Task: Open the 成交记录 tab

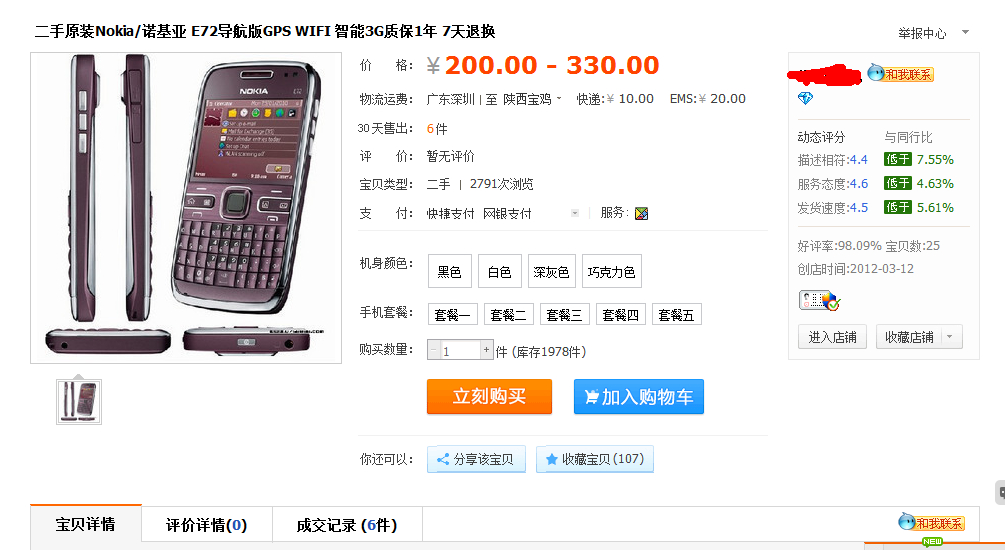Action: 347,526
